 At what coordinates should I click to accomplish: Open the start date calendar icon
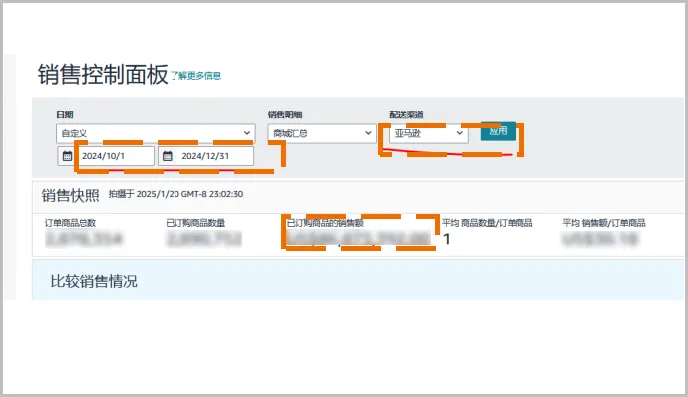[x=67, y=156]
